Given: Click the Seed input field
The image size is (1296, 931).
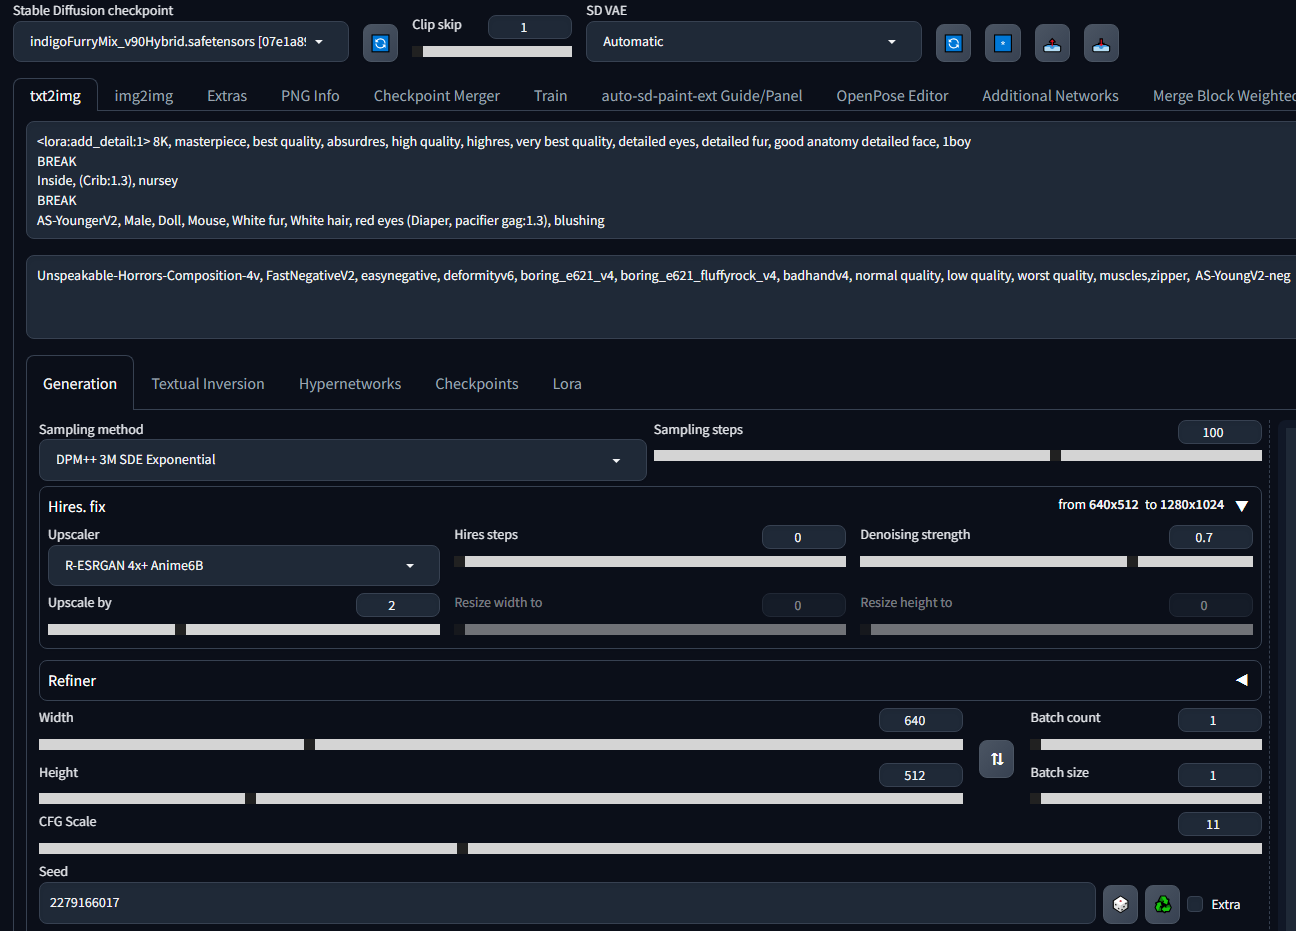Looking at the screenshot, I should 566,903.
